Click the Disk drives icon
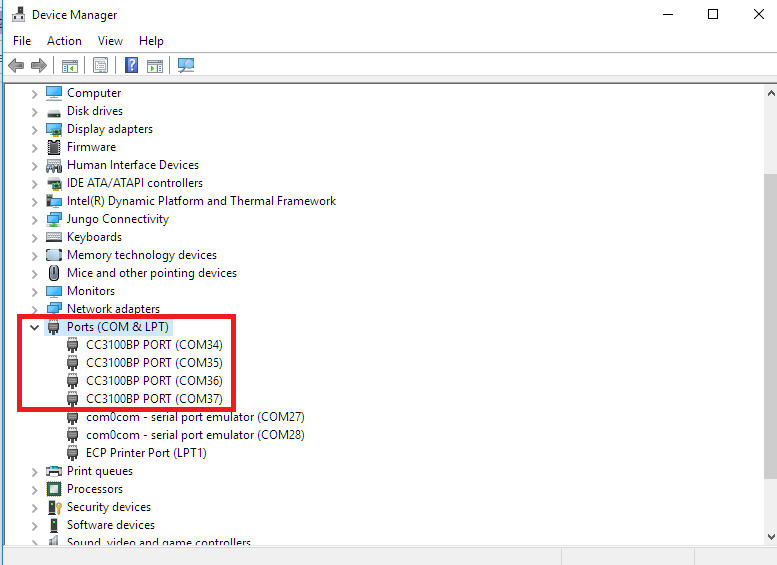The image size is (777, 565). click(54, 113)
